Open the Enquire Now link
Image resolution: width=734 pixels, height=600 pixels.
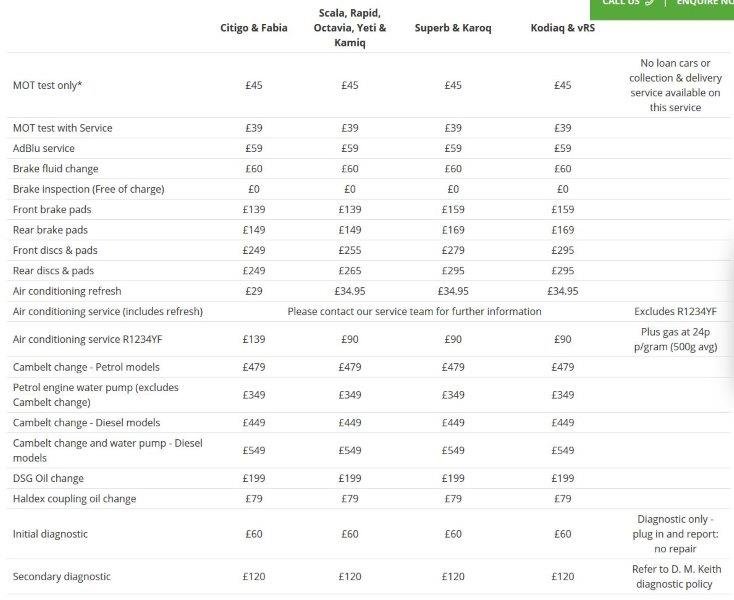(705, 2)
